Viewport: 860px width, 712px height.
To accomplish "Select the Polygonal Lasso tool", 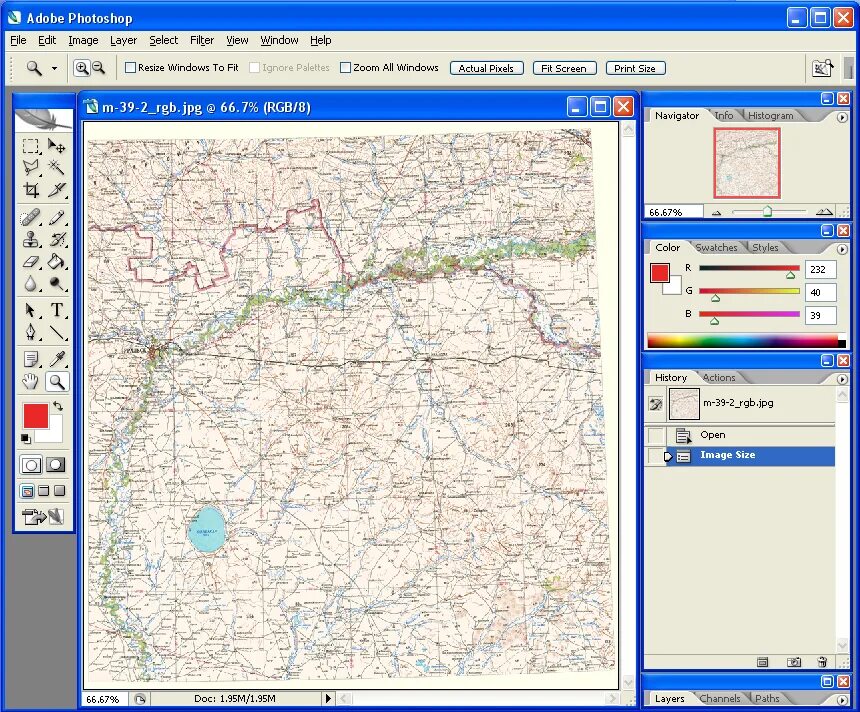I will coord(31,167).
